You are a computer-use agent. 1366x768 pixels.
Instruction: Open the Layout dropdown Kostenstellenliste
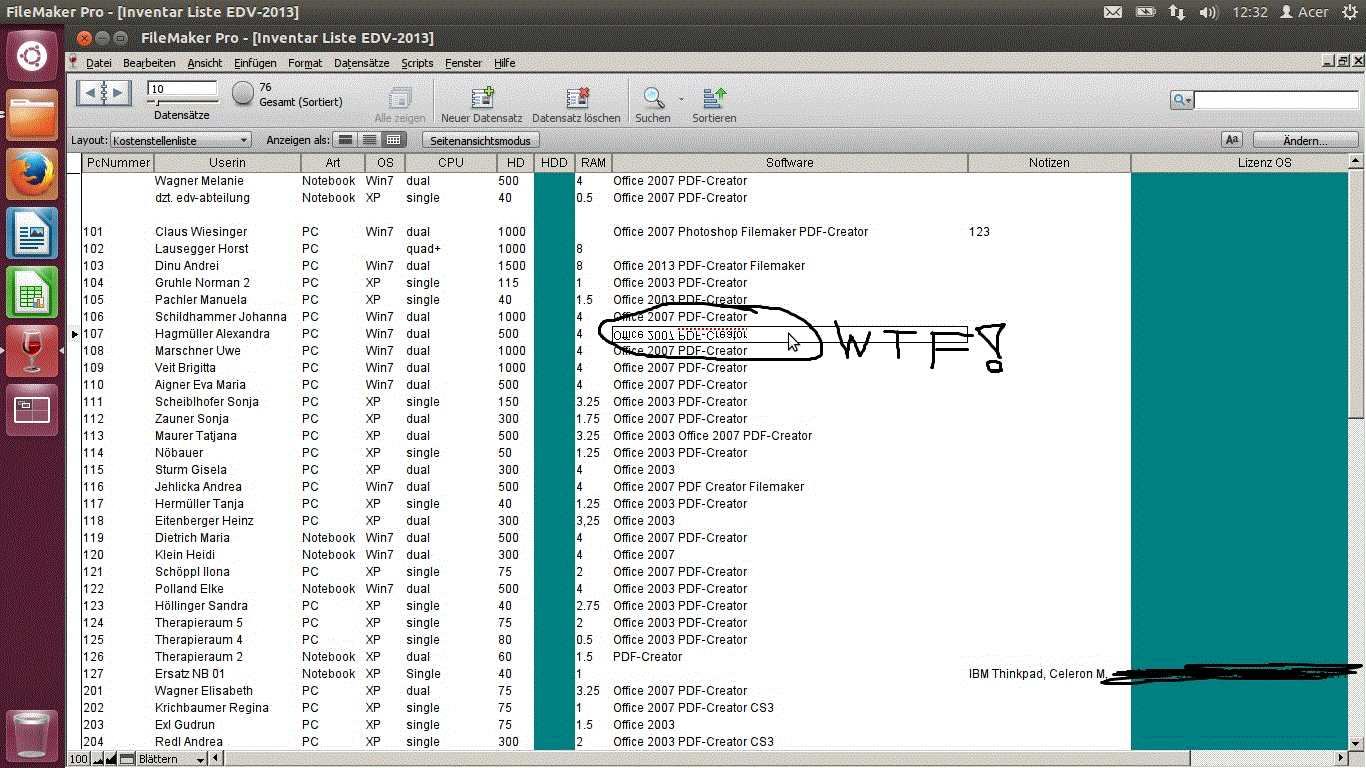click(x=180, y=141)
